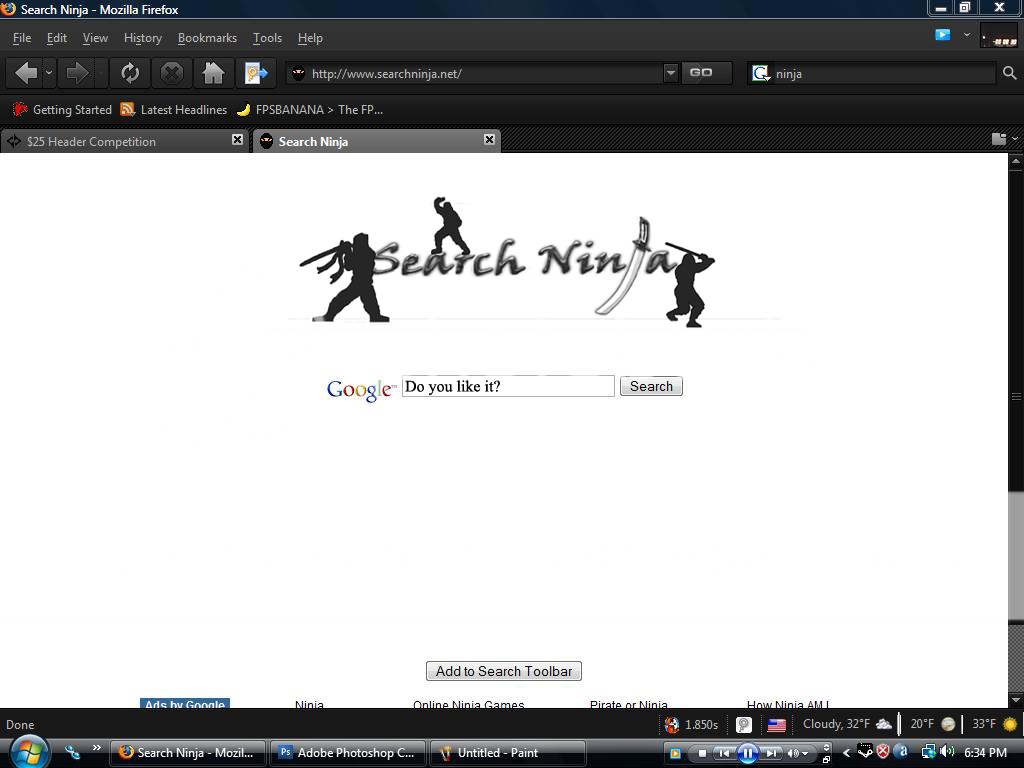Image resolution: width=1024 pixels, height=768 pixels.
Task: Click the Cloudy, 32°F weather status entry
Action: pos(846,724)
